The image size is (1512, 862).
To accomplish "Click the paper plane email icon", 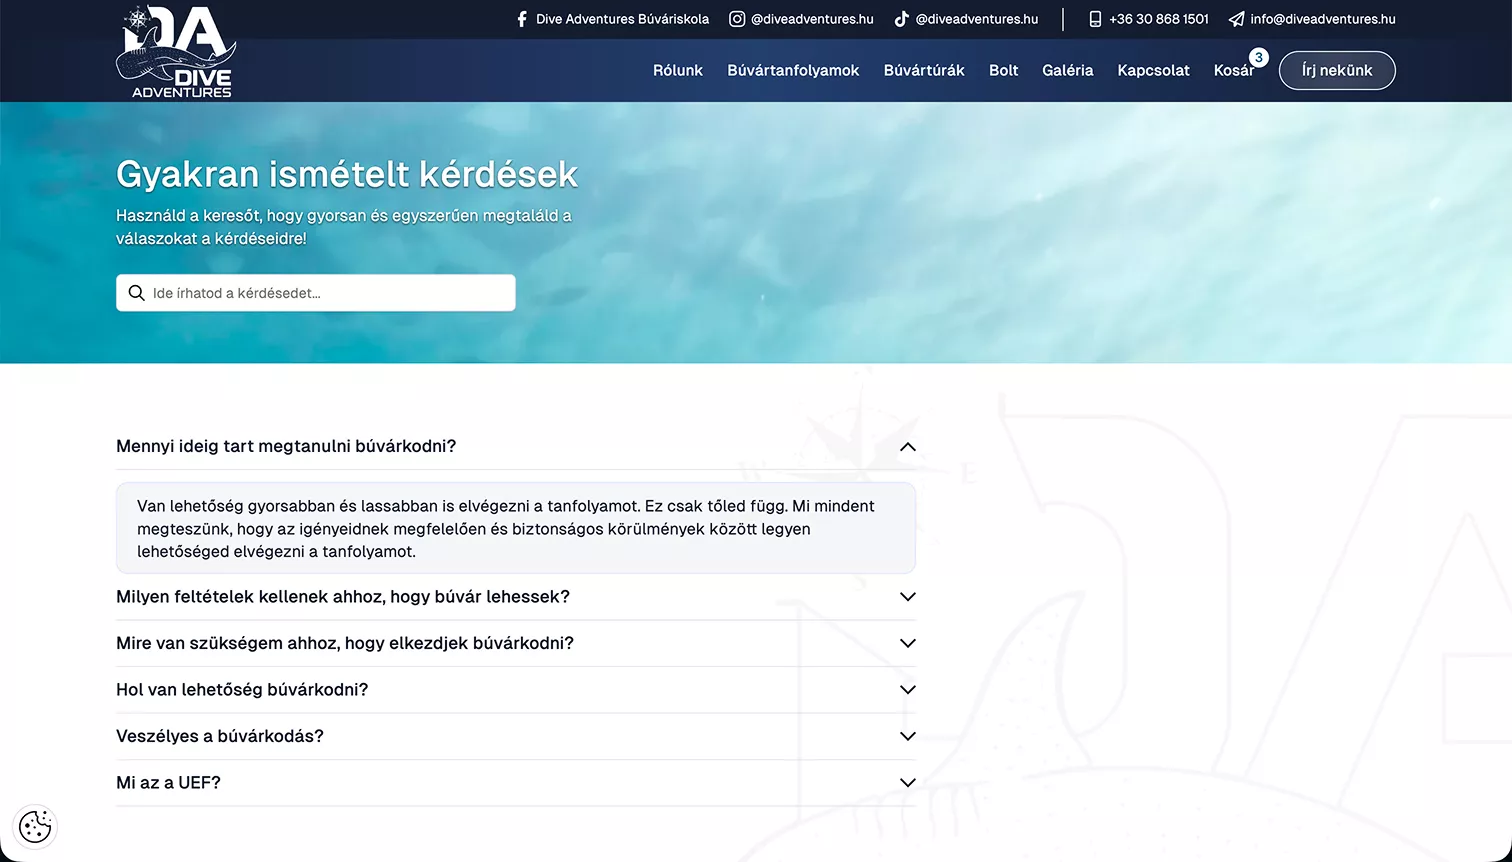I will [1237, 19].
